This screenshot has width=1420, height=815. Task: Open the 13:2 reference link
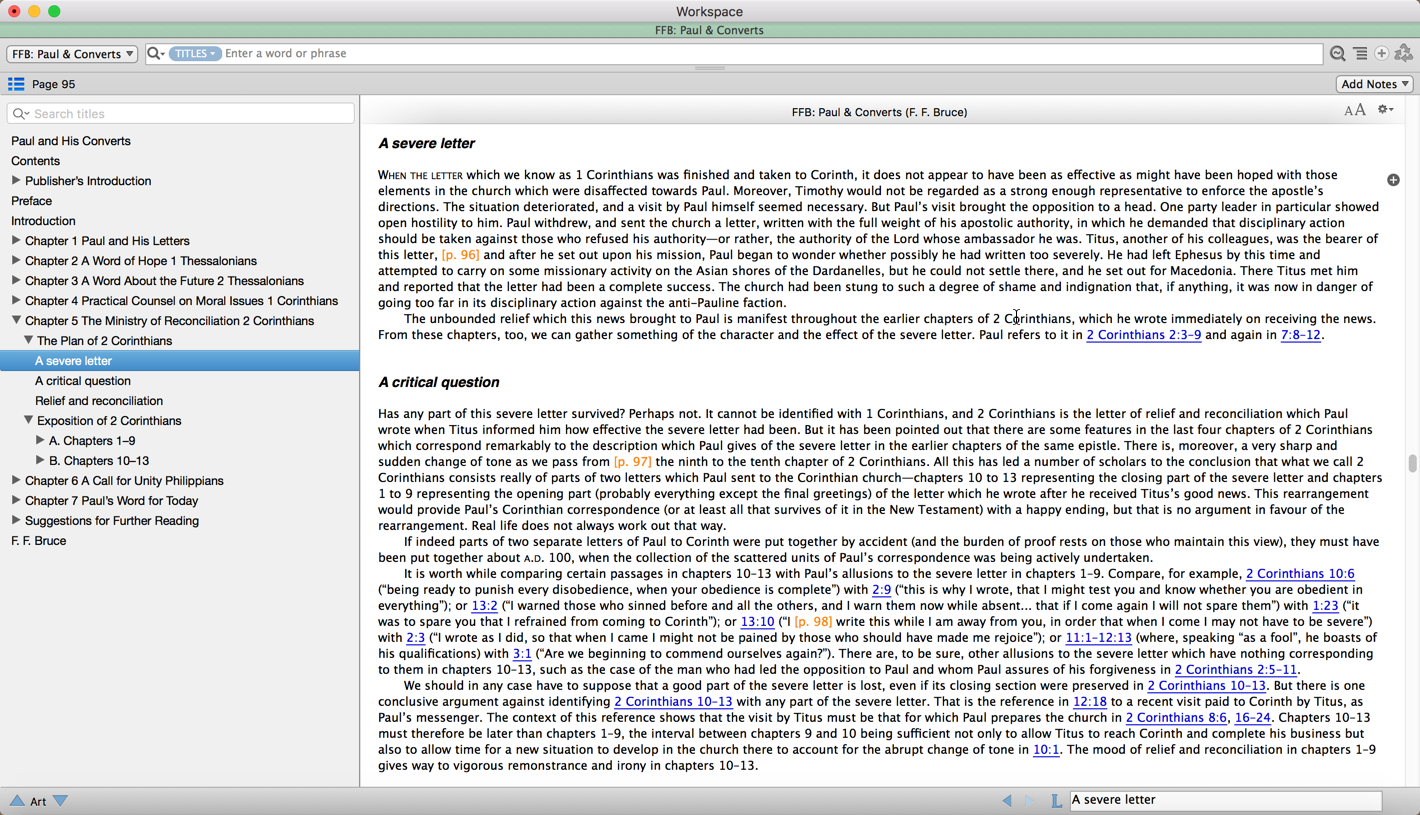click(x=484, y=606)
